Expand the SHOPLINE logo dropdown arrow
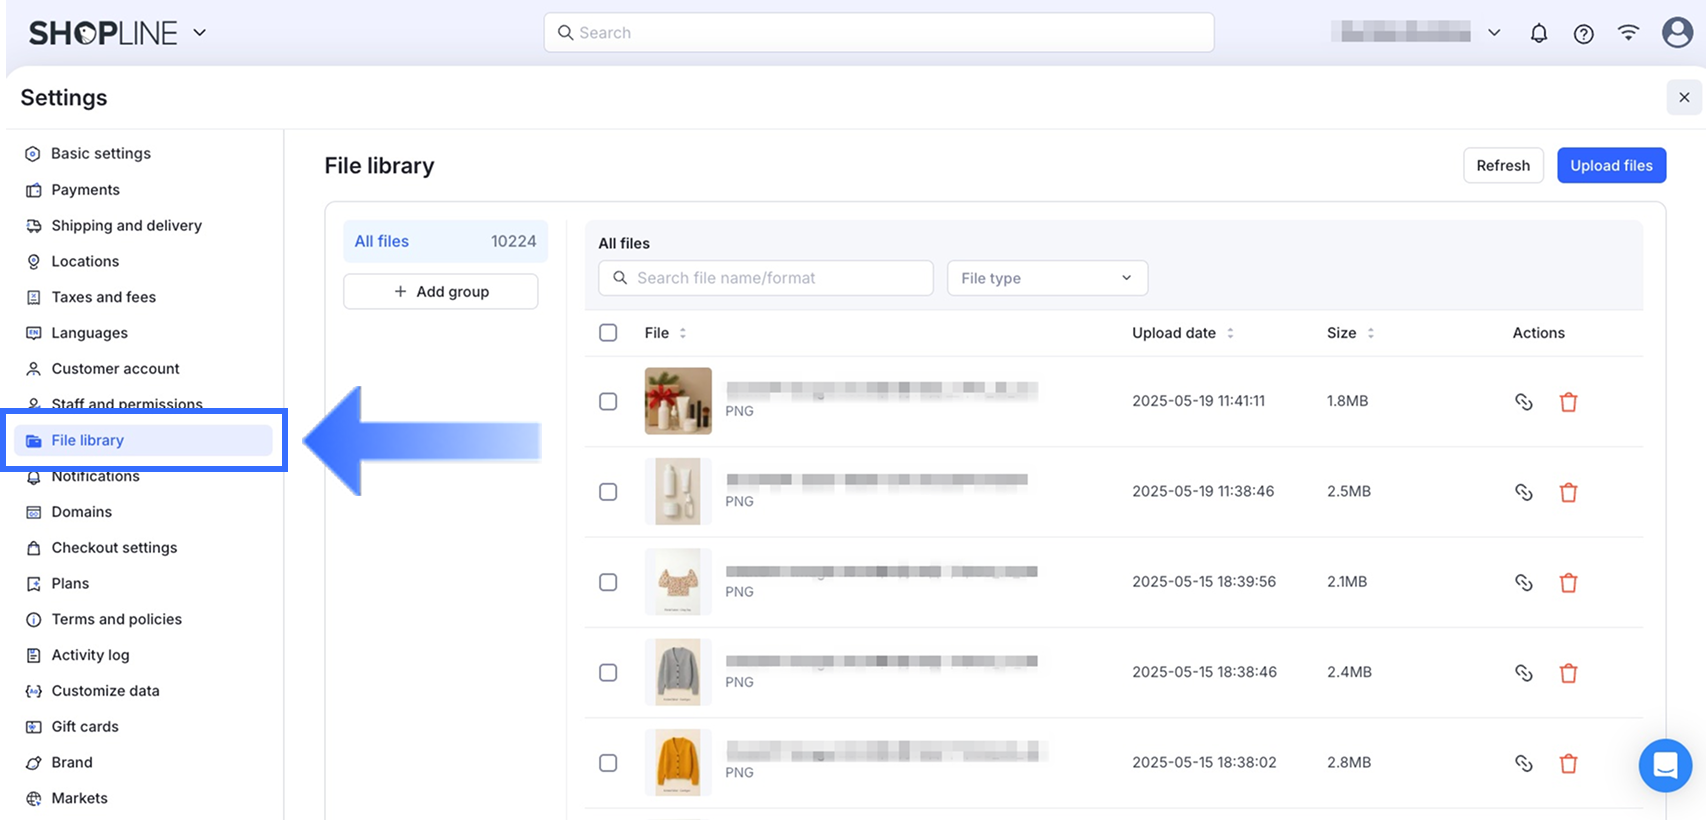The width and height of the screenshot is (1706, 820). [x=200, y=33]
